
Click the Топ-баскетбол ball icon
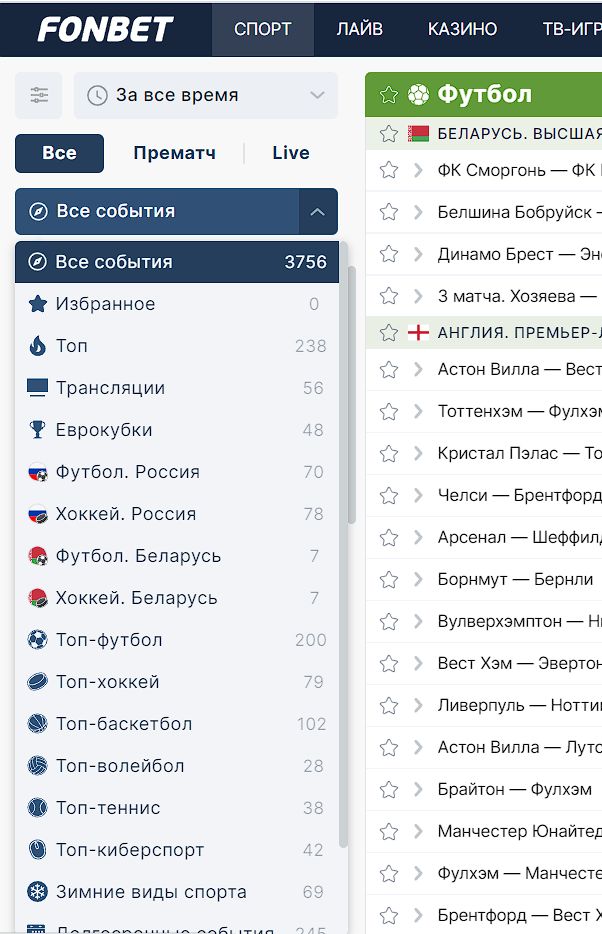tap(38, 724)
